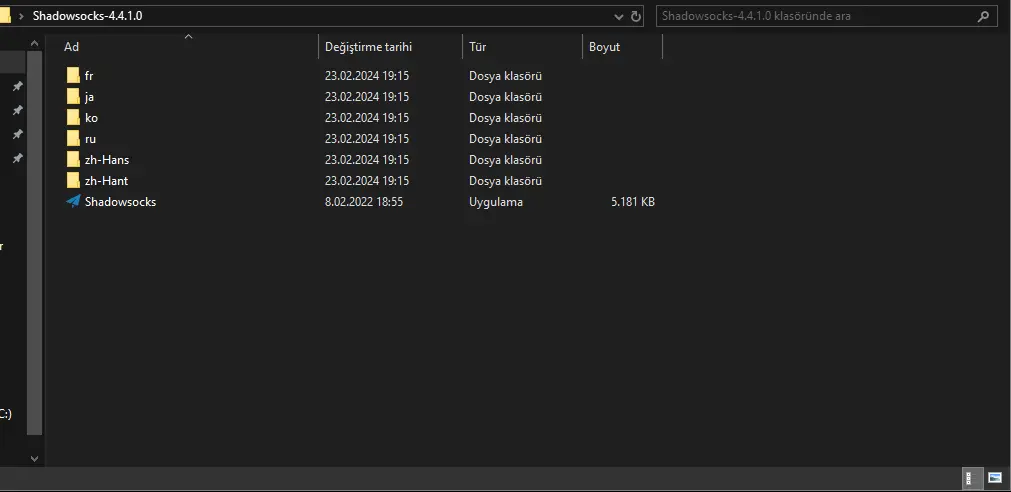Expand the breadcrumb chevron before Shadowsocks-4.4.1.0

coord(22,16)
